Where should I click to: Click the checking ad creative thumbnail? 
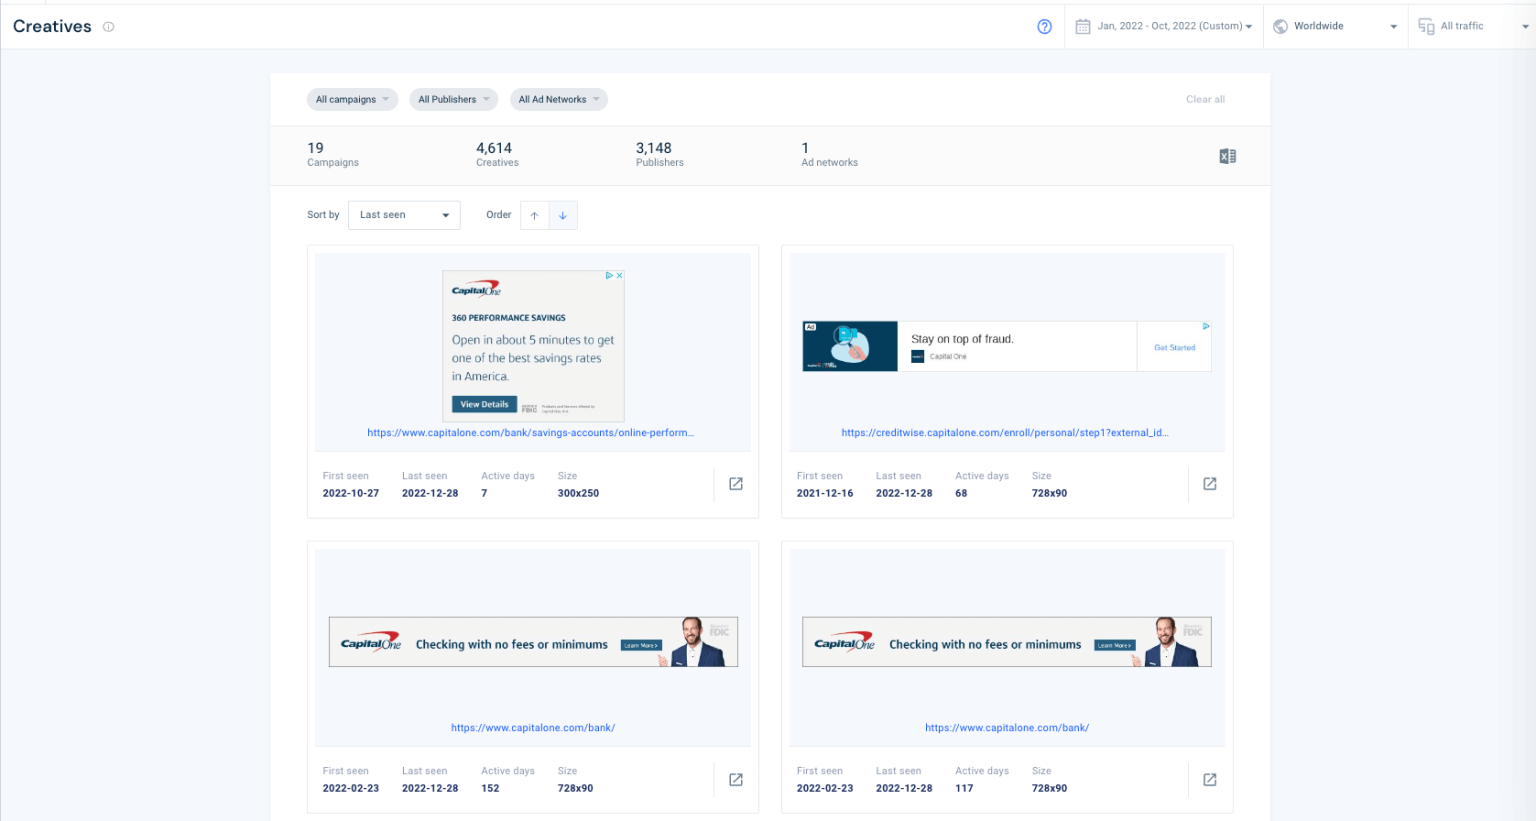533,641
